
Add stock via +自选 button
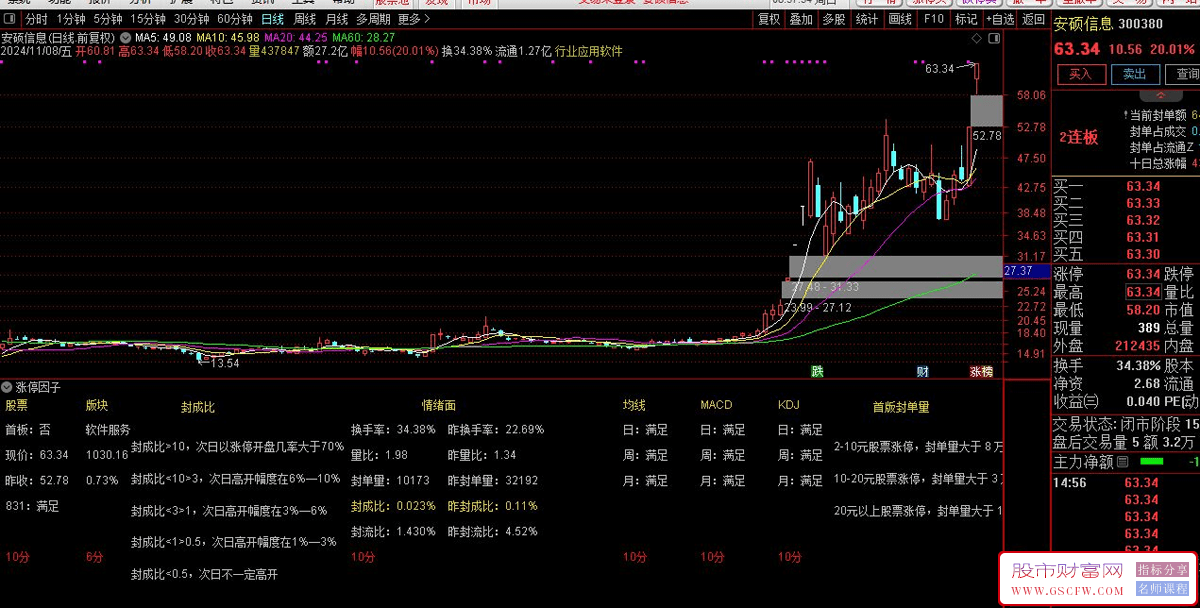pyautogui.click(x=999, y=19)
